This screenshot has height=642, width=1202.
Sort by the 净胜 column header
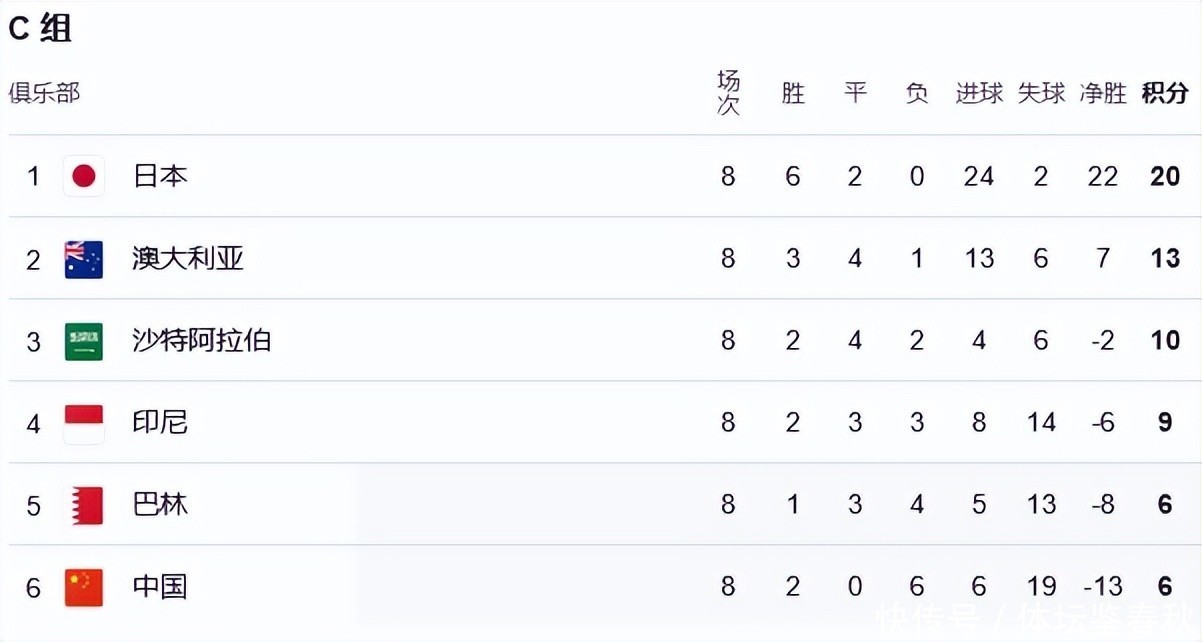pyautogui.click(x=1103, y=94)
